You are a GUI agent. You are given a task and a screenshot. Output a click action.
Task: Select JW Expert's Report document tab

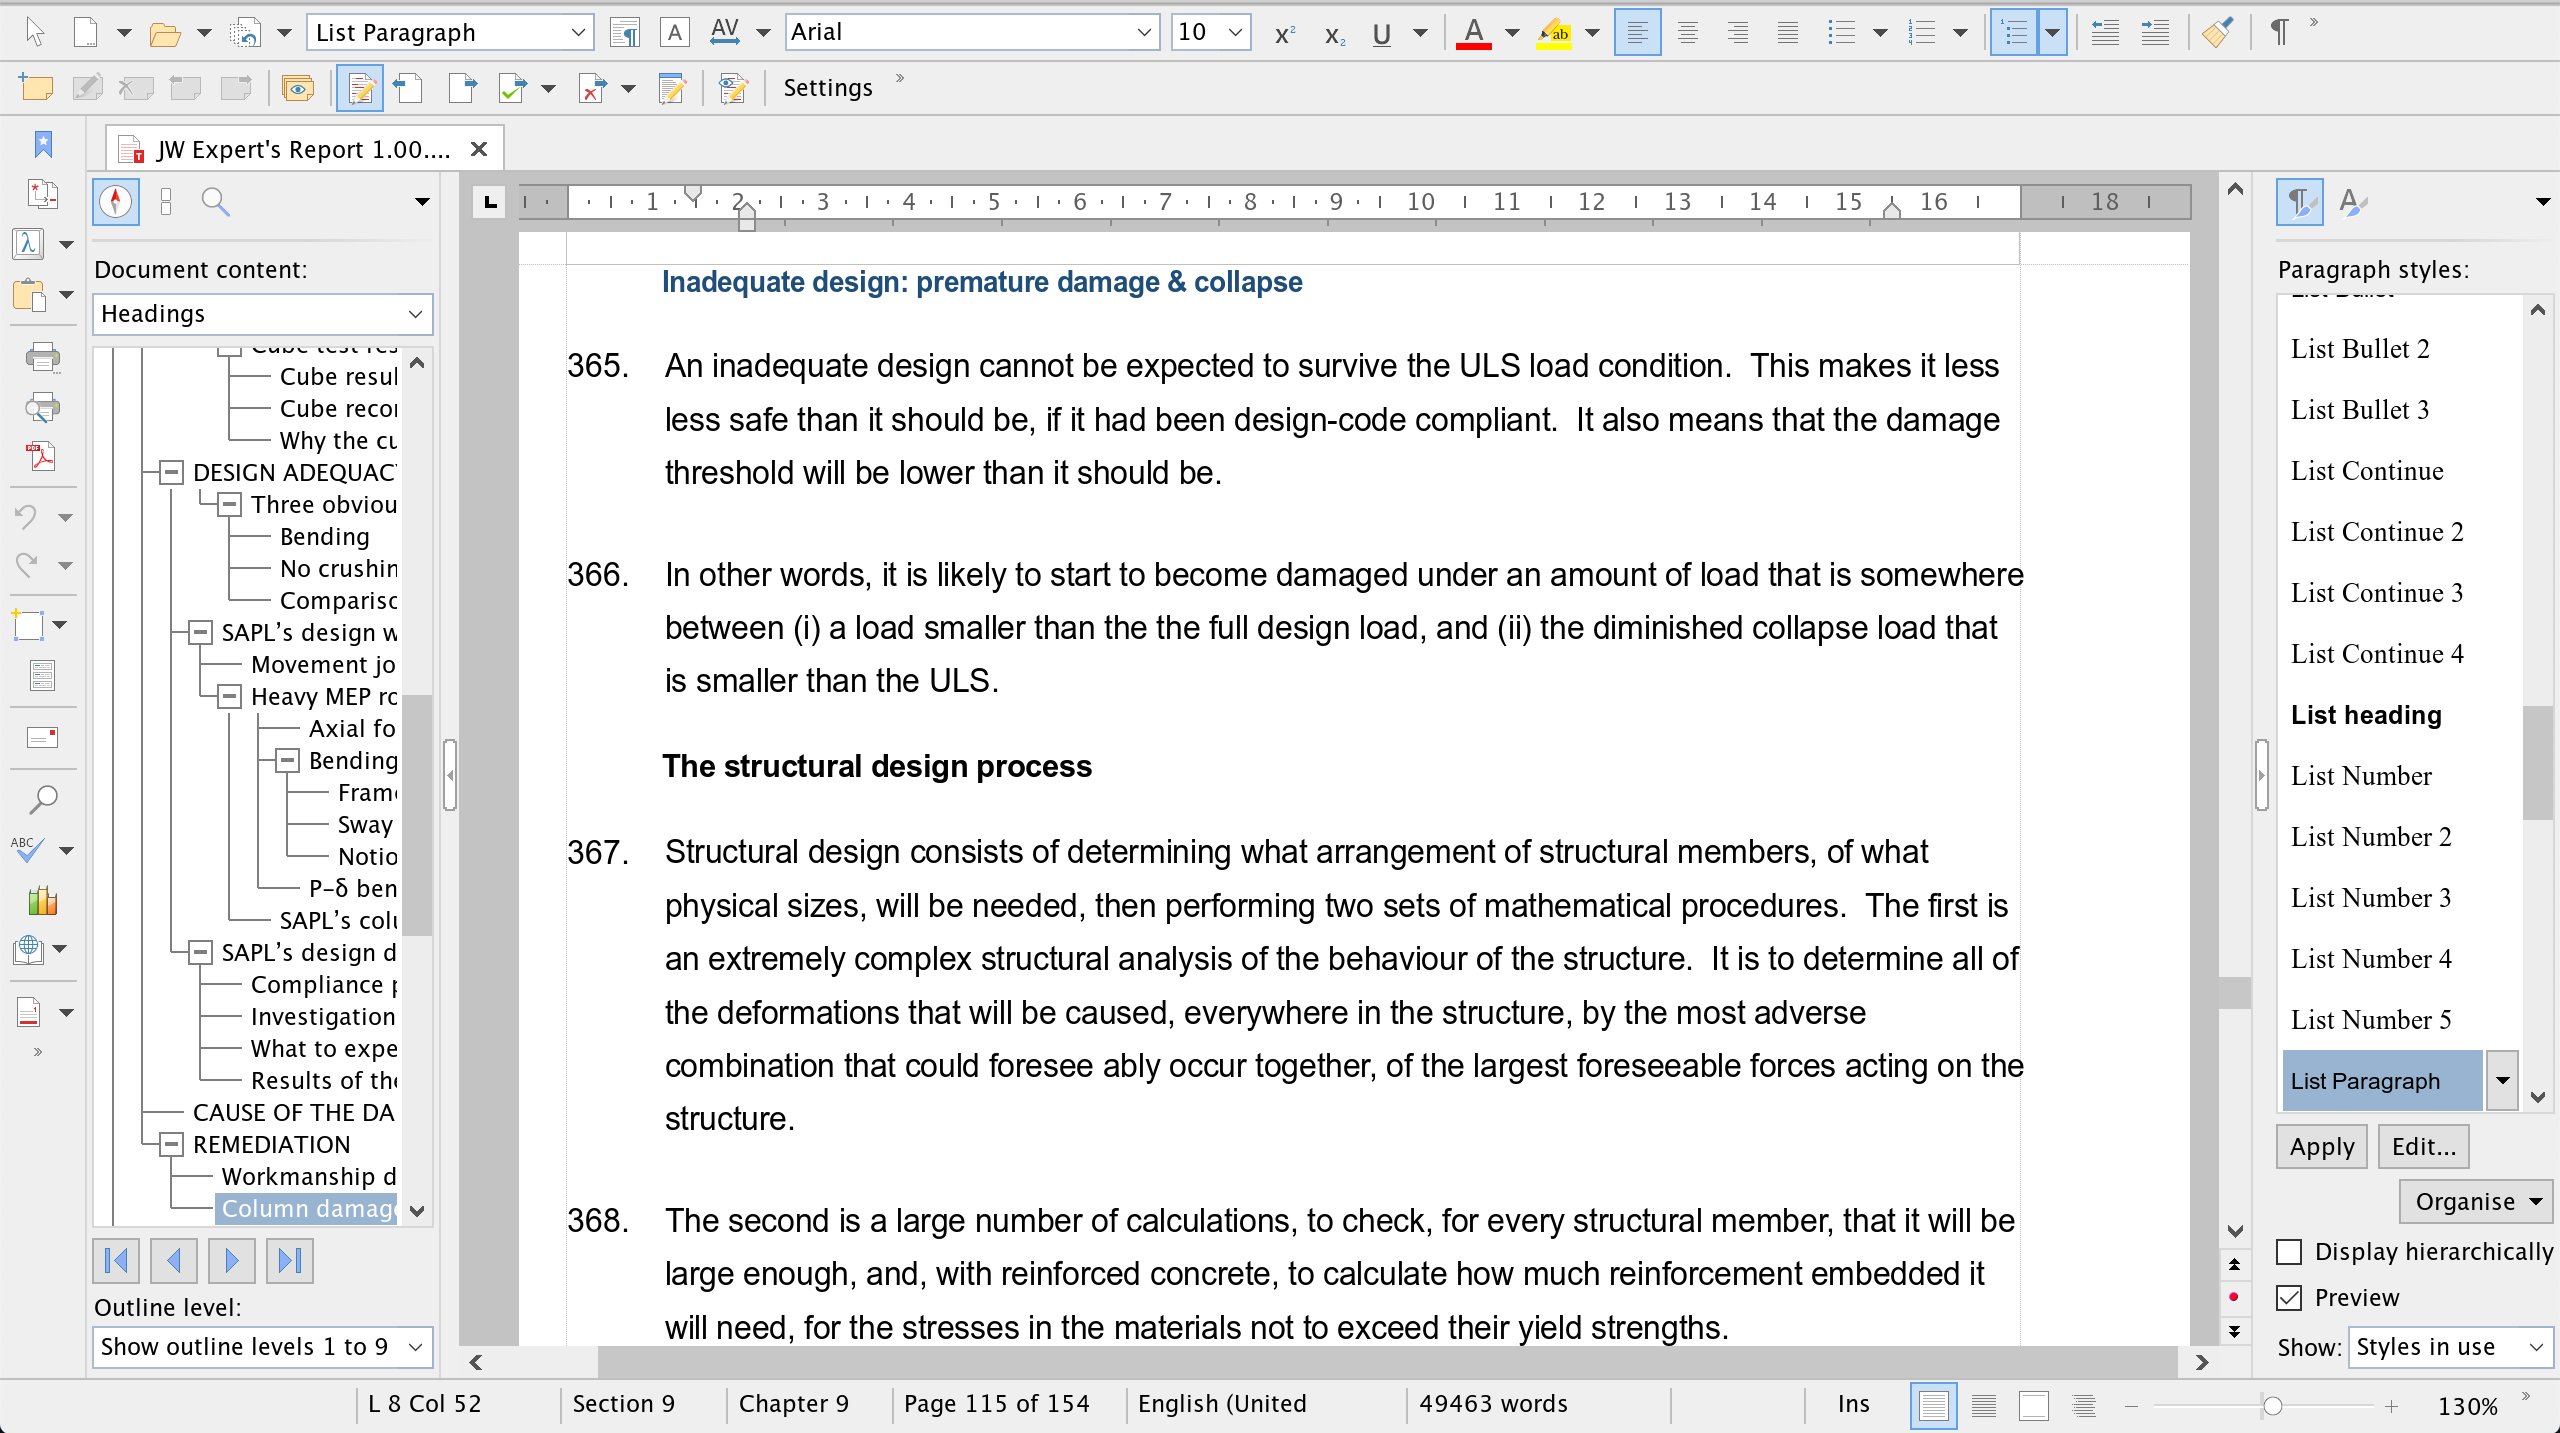[303, 150]
